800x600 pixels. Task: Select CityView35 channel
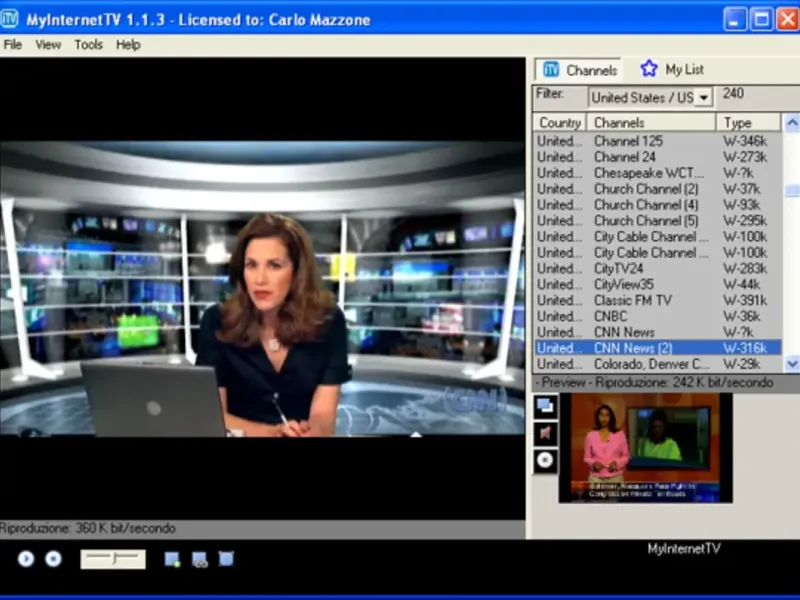(x=658, y=284)
